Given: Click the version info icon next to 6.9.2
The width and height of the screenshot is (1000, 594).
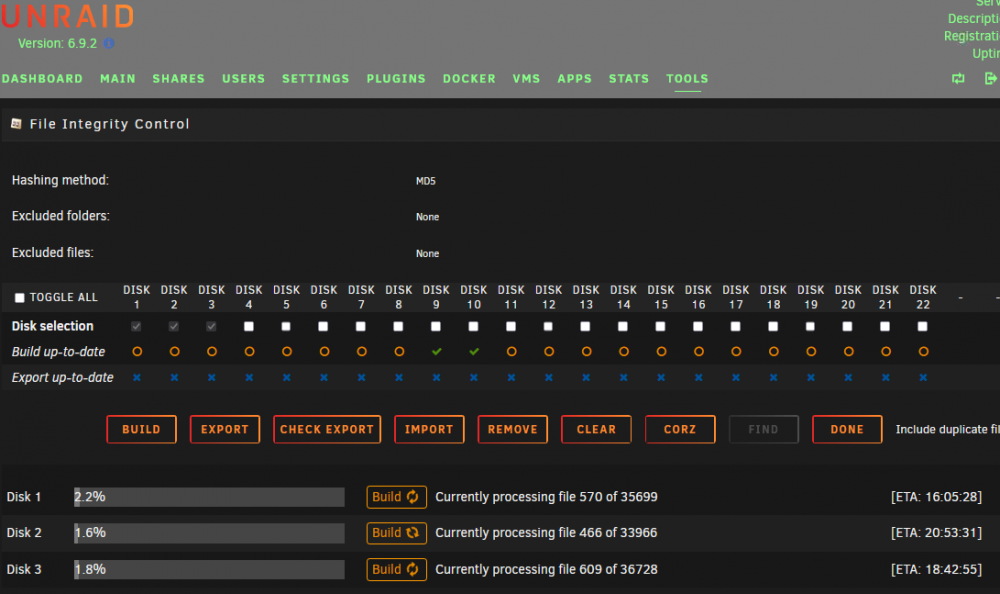Looking at the screenshot, I should pyautogui.click(x=109, y=43).
